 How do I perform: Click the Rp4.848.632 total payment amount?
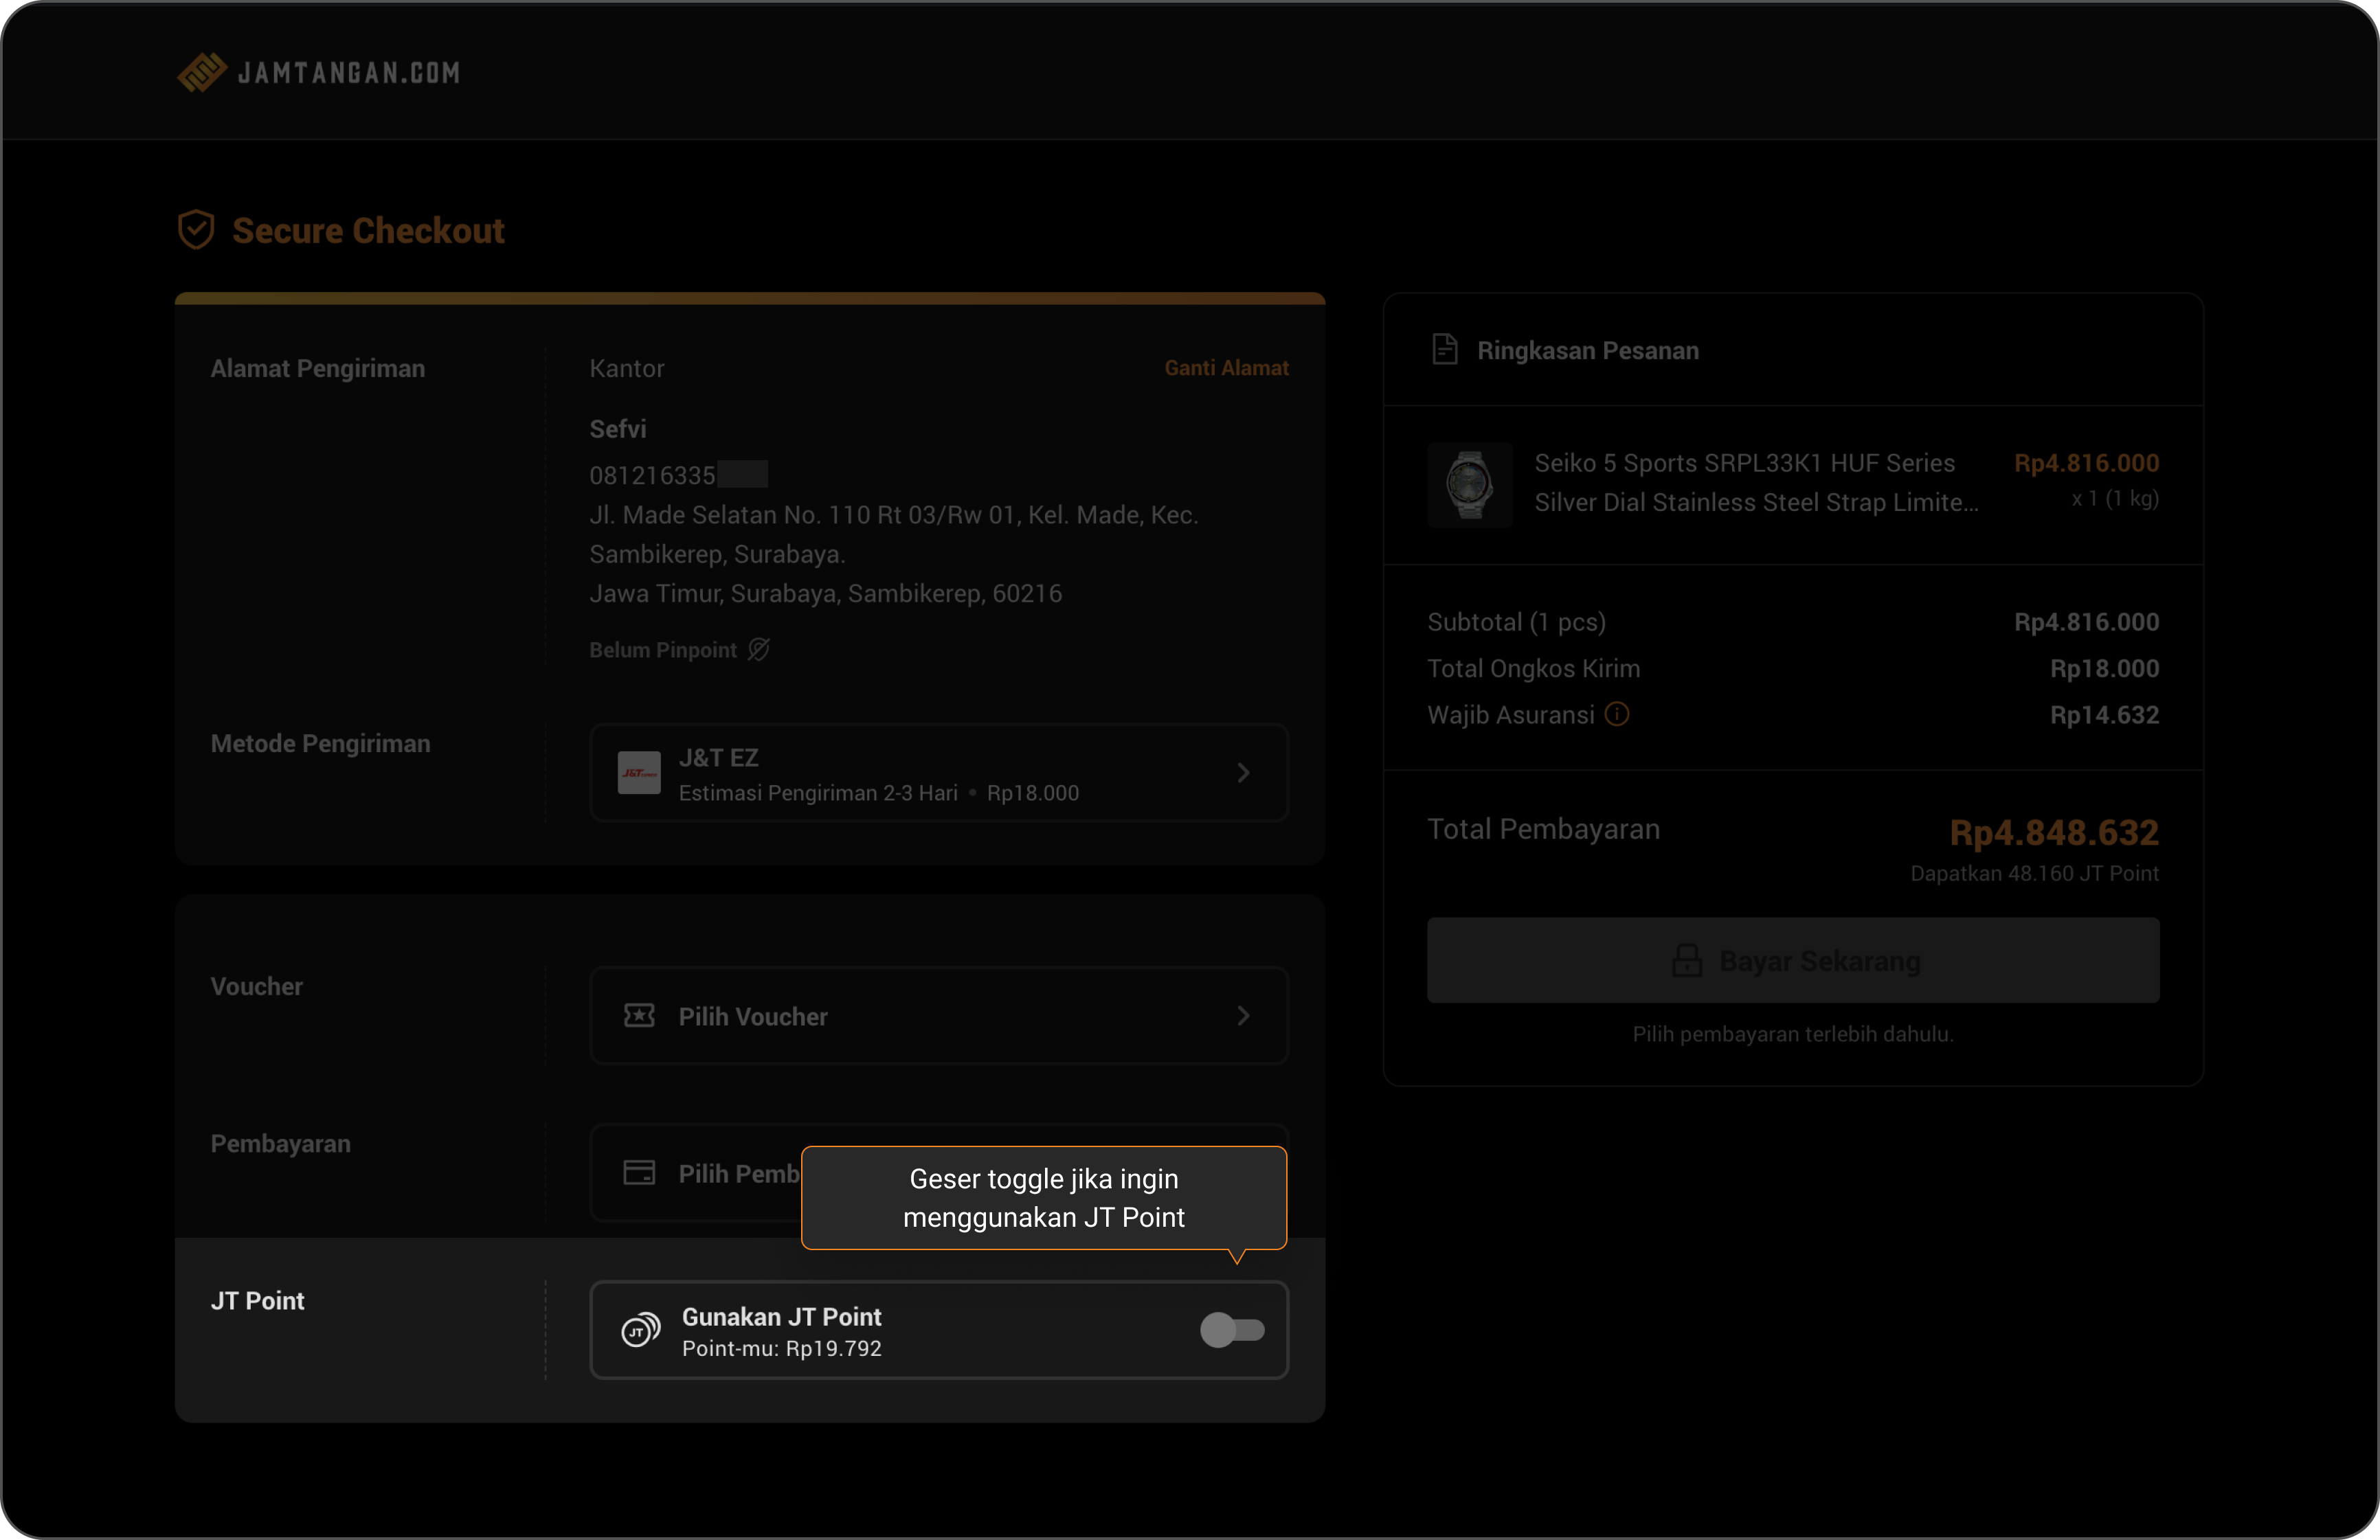coord(2054,832)
